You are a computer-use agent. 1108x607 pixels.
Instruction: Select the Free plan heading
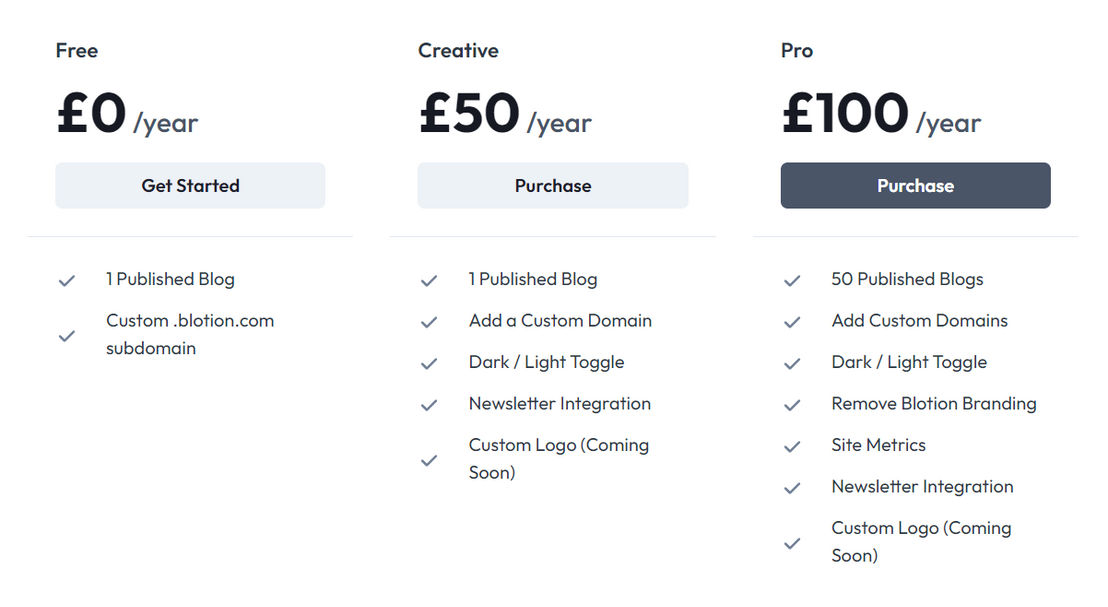(x=77, y=50)
